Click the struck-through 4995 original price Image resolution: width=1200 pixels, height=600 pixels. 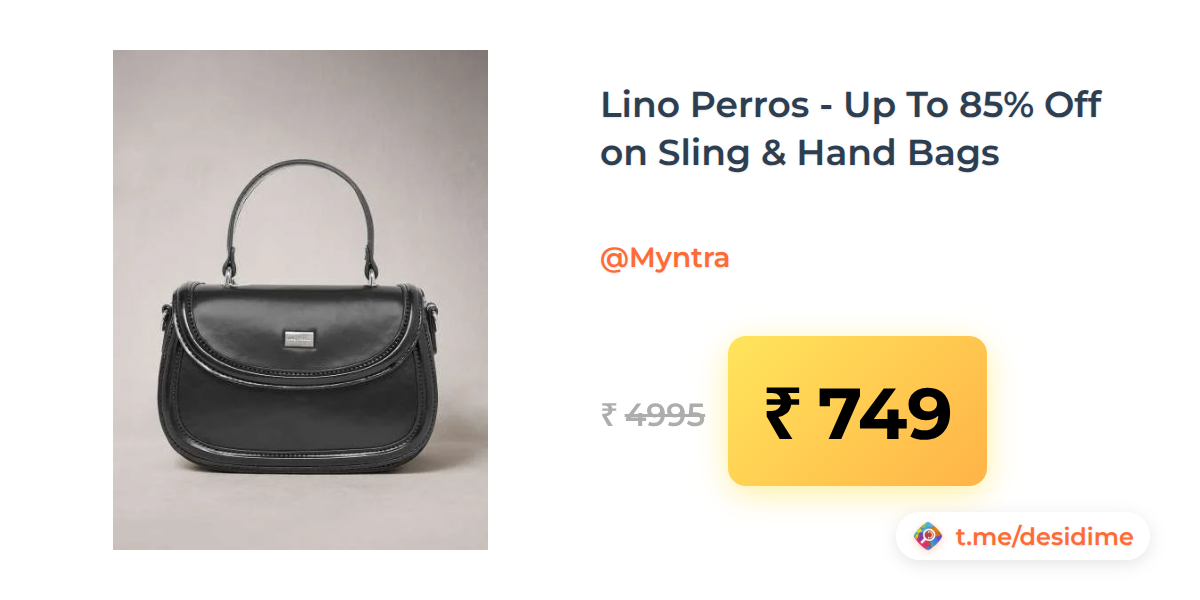[664, 414]
